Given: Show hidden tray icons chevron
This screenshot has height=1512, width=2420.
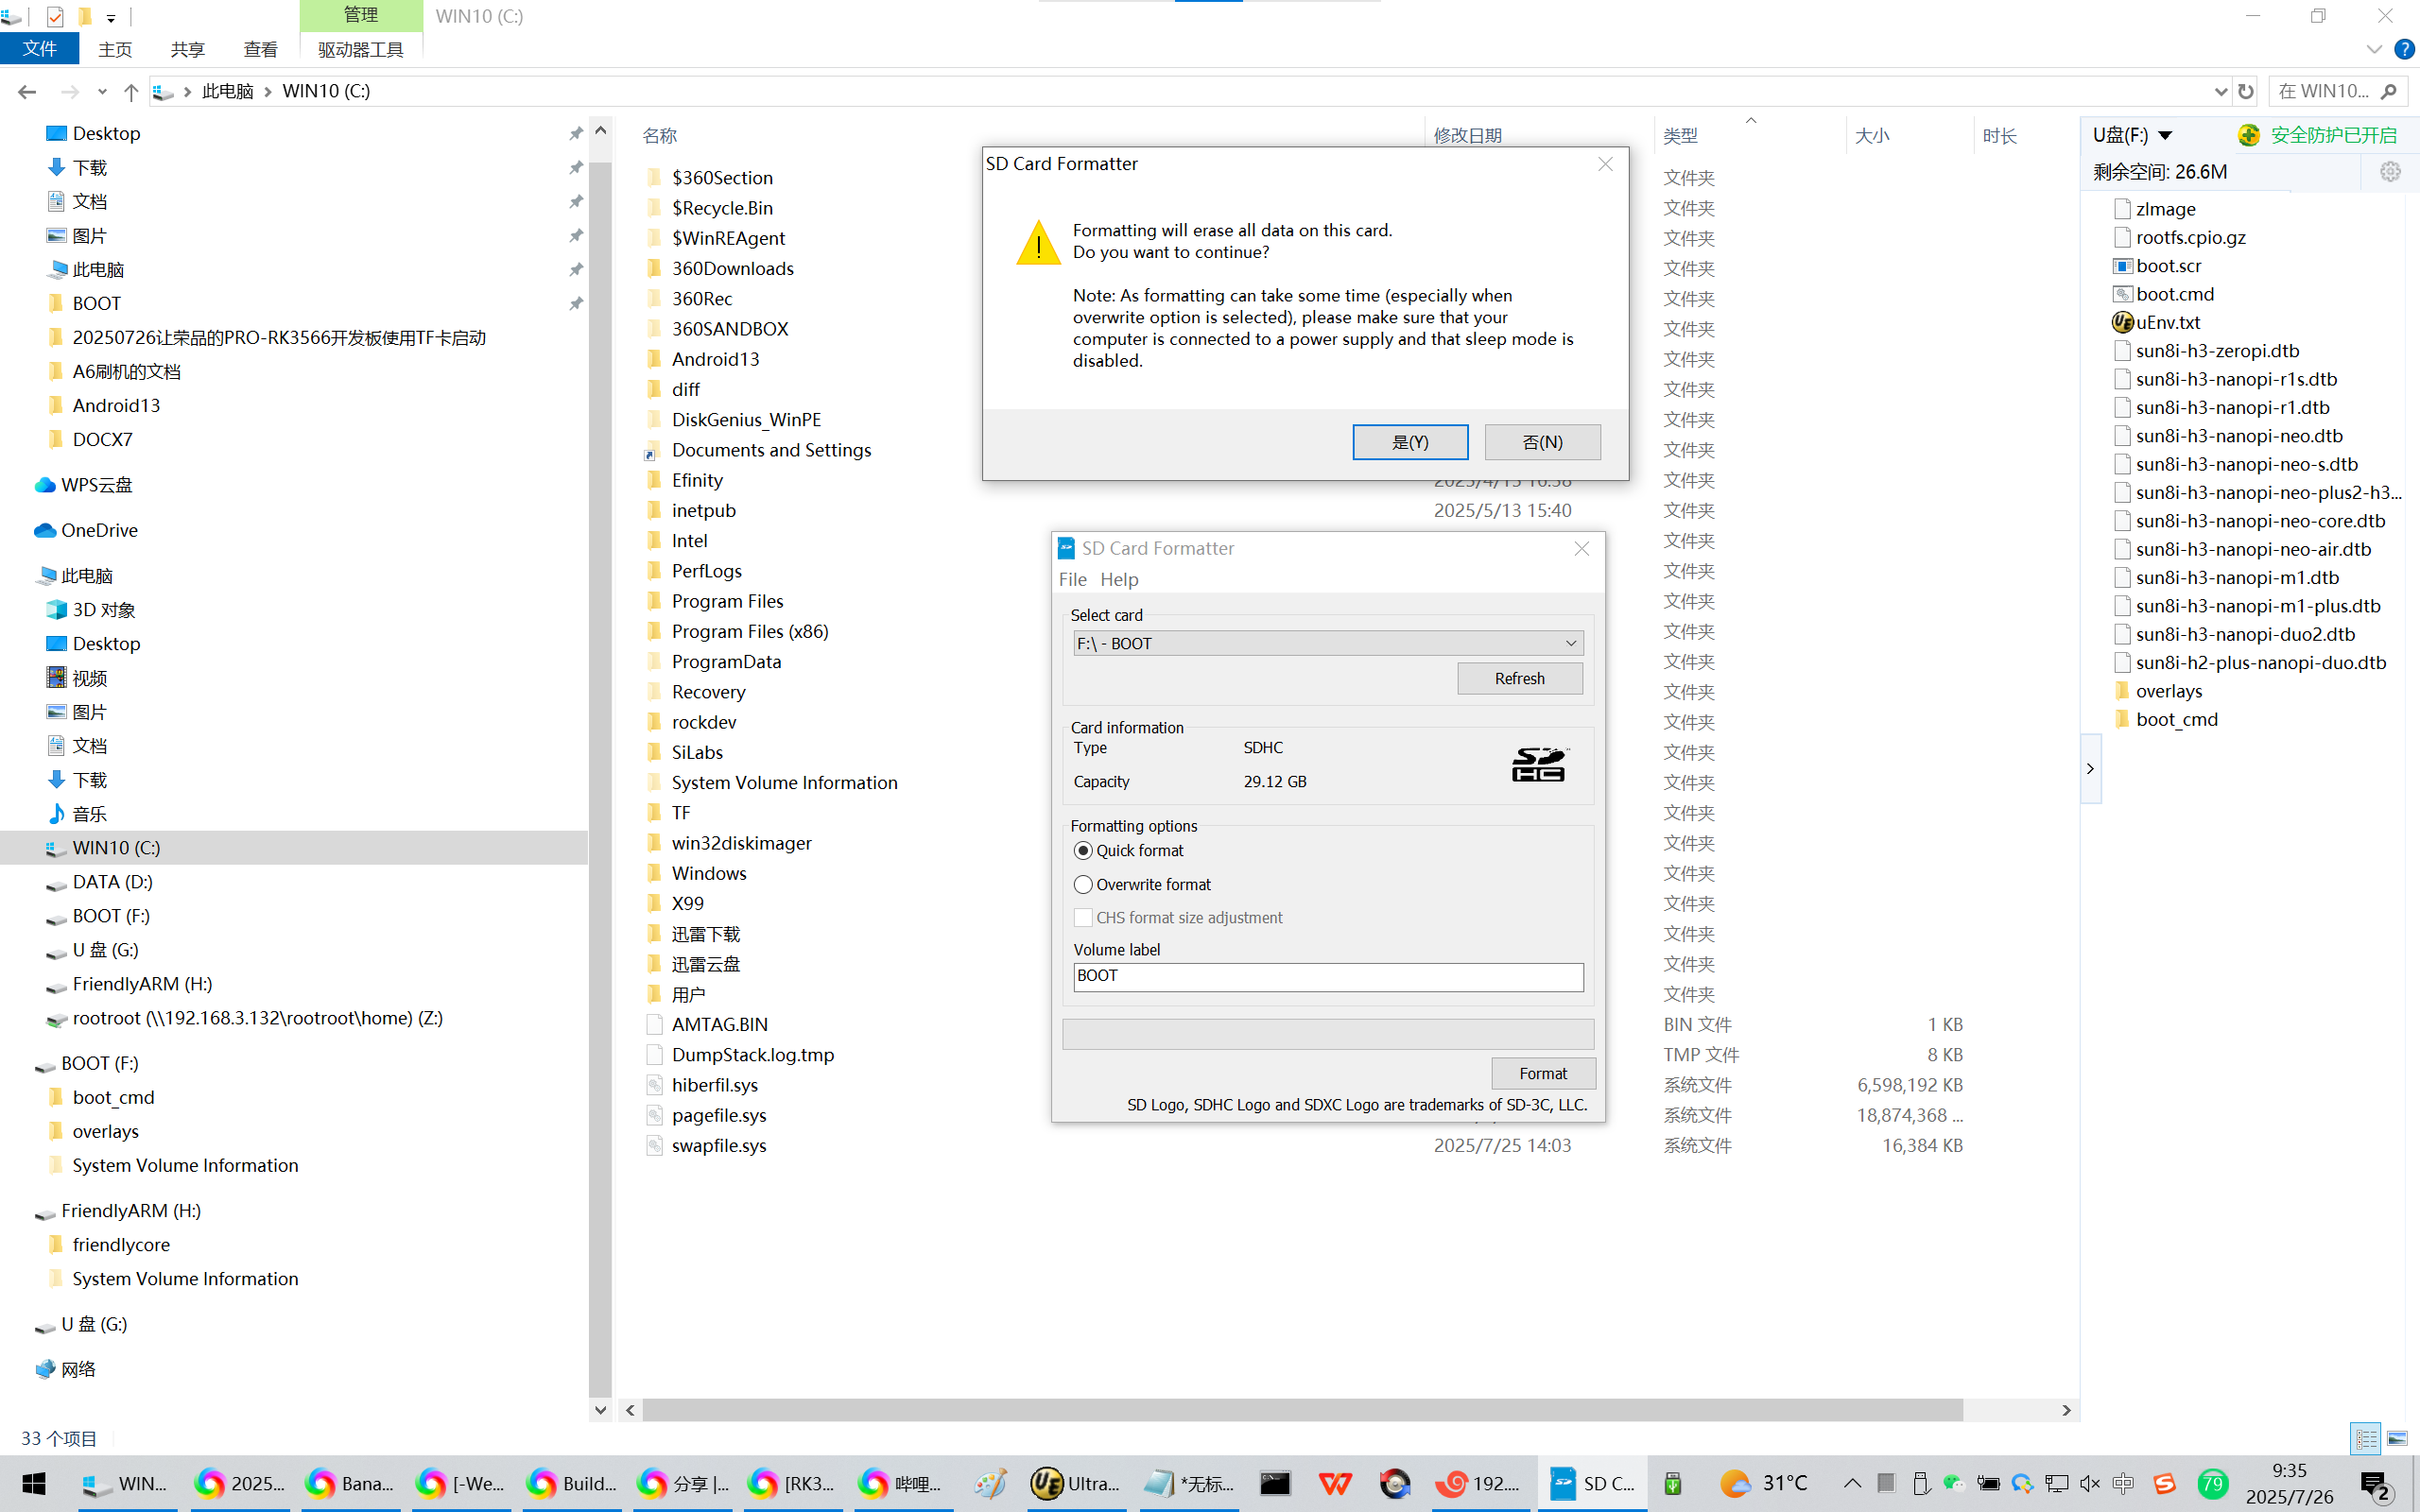Looking at the screenshot, I should pos(1852,1484).
